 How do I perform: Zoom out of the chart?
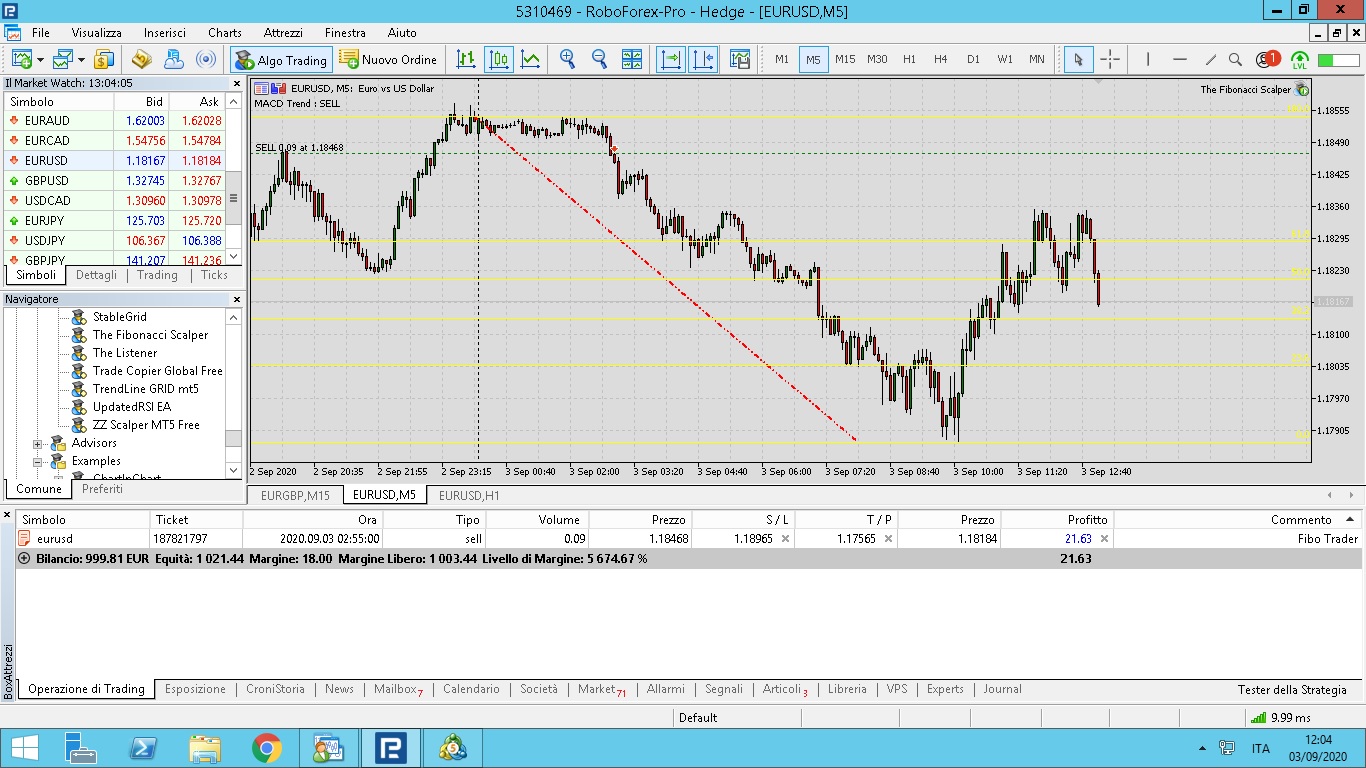tap(599, 60)
